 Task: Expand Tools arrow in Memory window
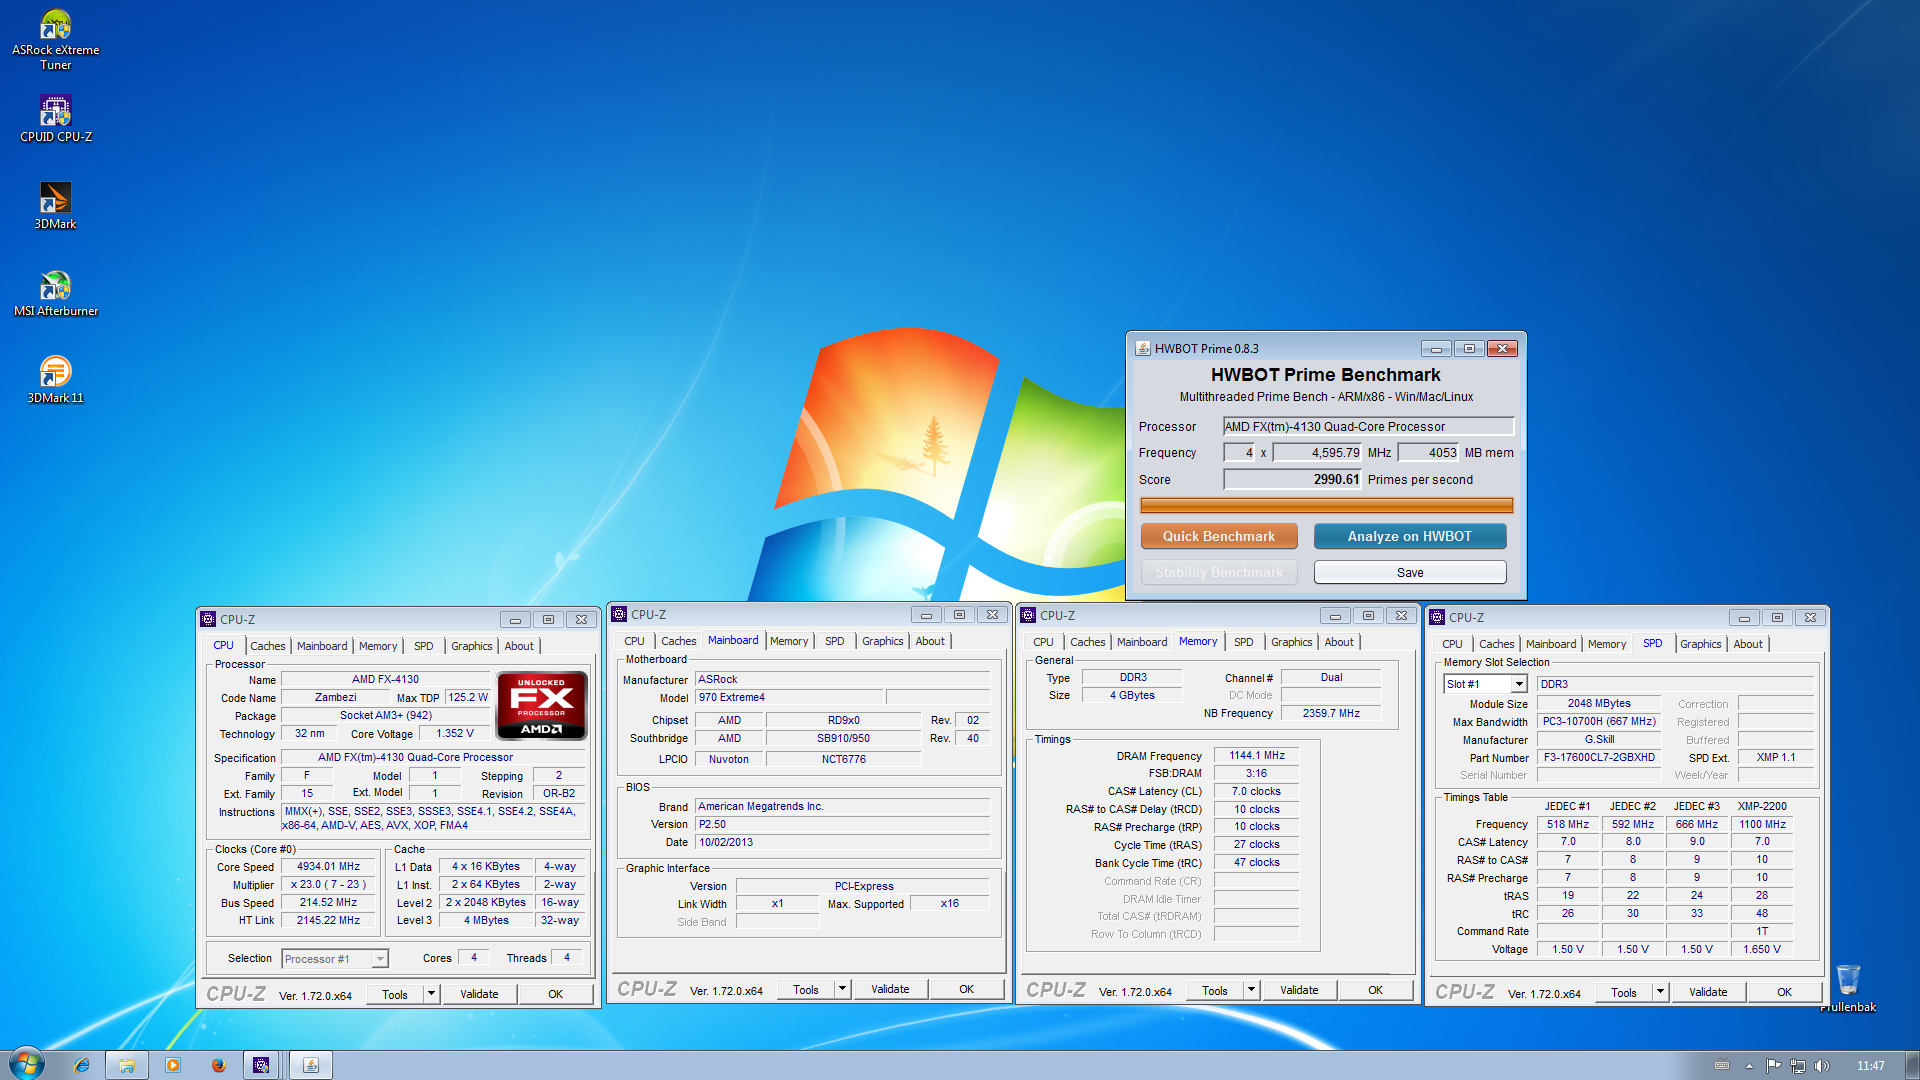coord(1252,990)
